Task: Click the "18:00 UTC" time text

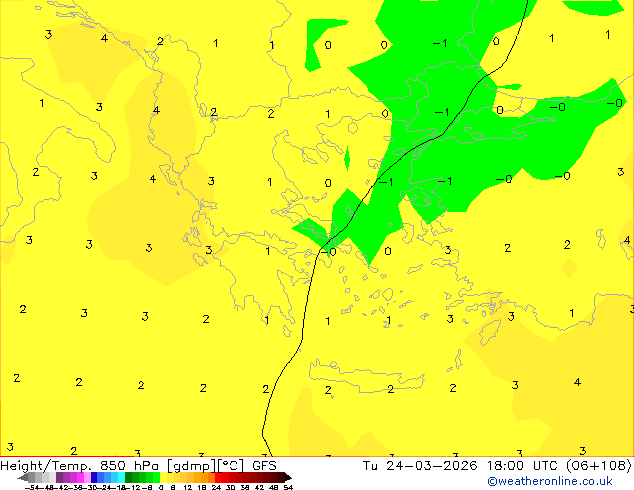Action: pos(524,466)
